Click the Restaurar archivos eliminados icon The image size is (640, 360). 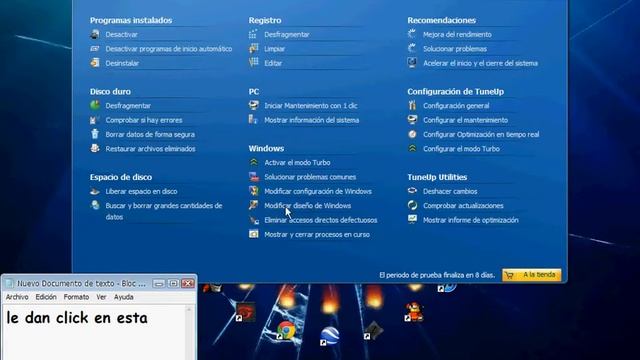click(x=95, y=148)
